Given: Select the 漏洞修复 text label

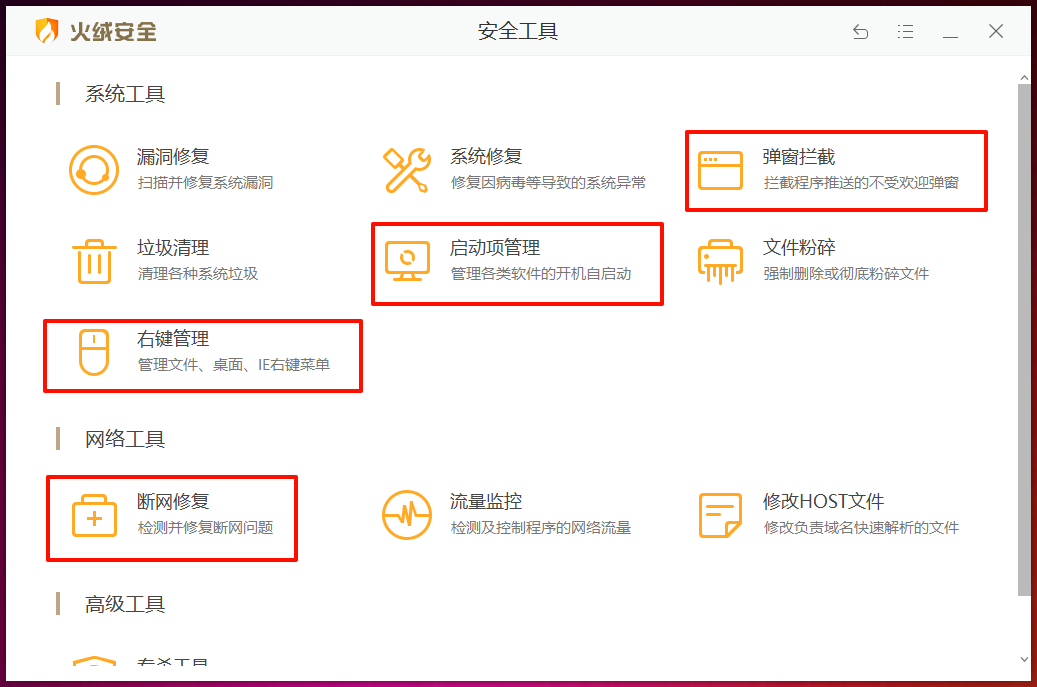Looking at the screenshot, I should (173, 157).
